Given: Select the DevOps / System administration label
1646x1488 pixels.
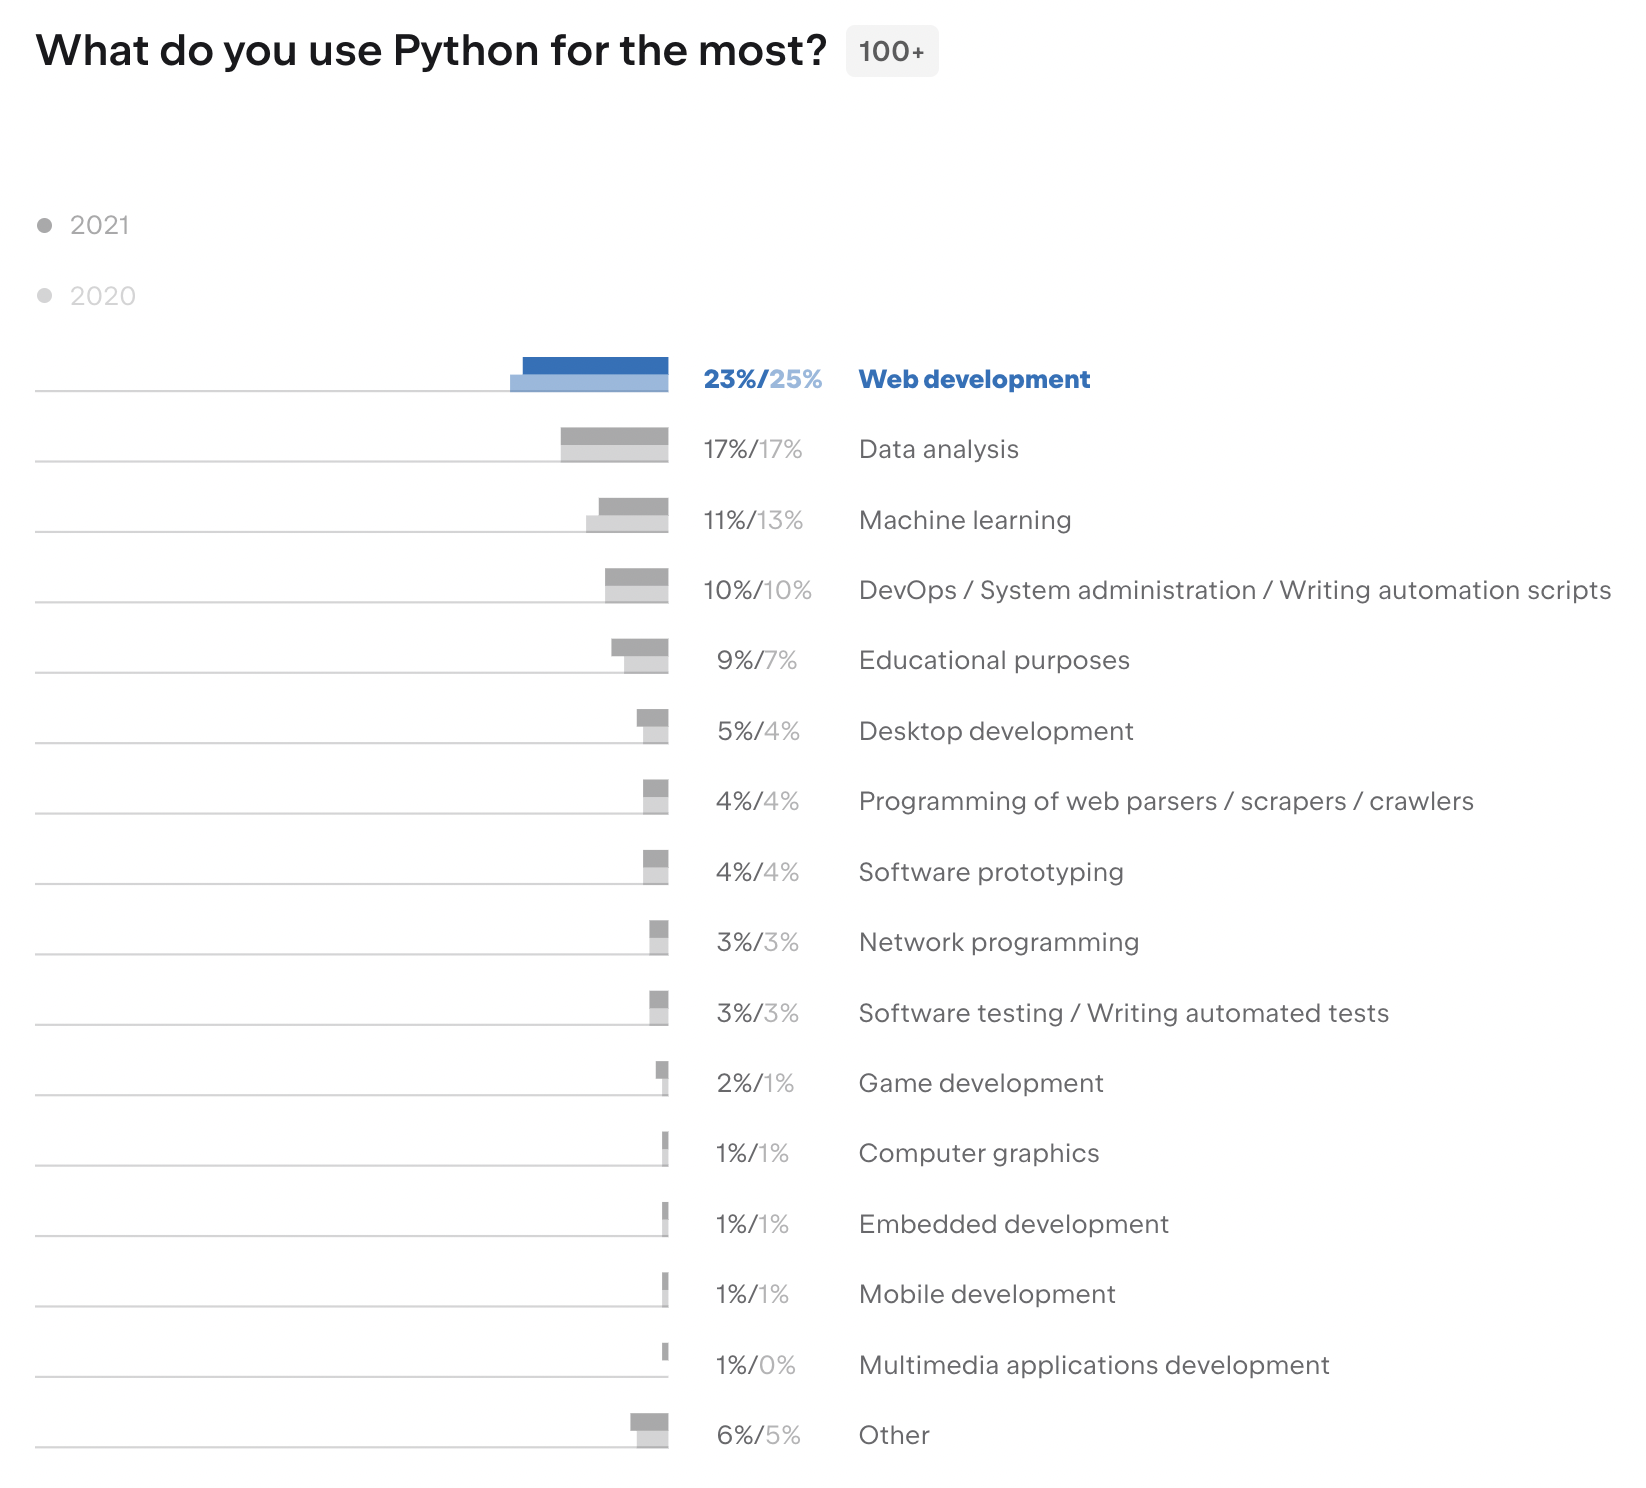Looking at the screenshot, I should [x=1235, y=590].
